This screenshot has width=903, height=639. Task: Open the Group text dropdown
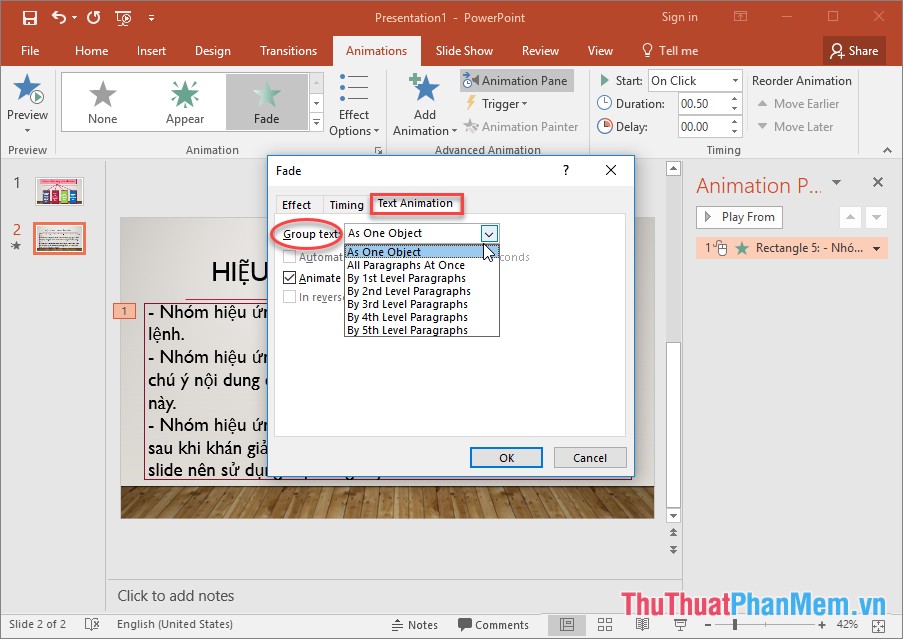pos(488,232)
